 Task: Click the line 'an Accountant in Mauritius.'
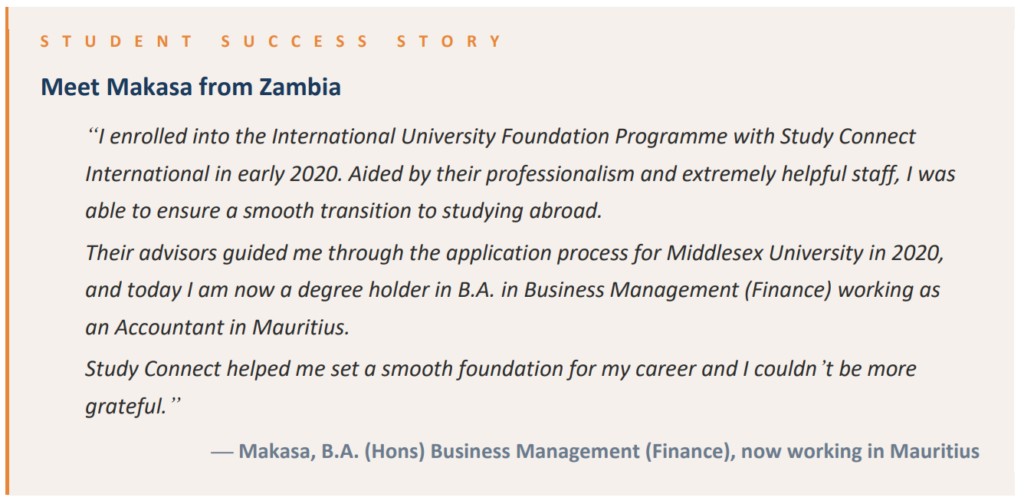(217, 328)
